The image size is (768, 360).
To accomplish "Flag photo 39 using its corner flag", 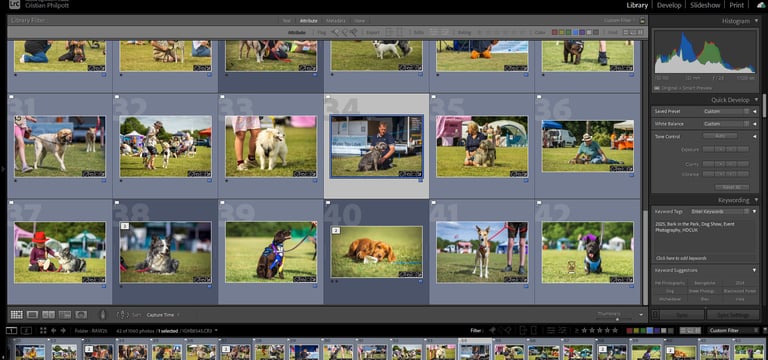I will click(x=222, y=202).
